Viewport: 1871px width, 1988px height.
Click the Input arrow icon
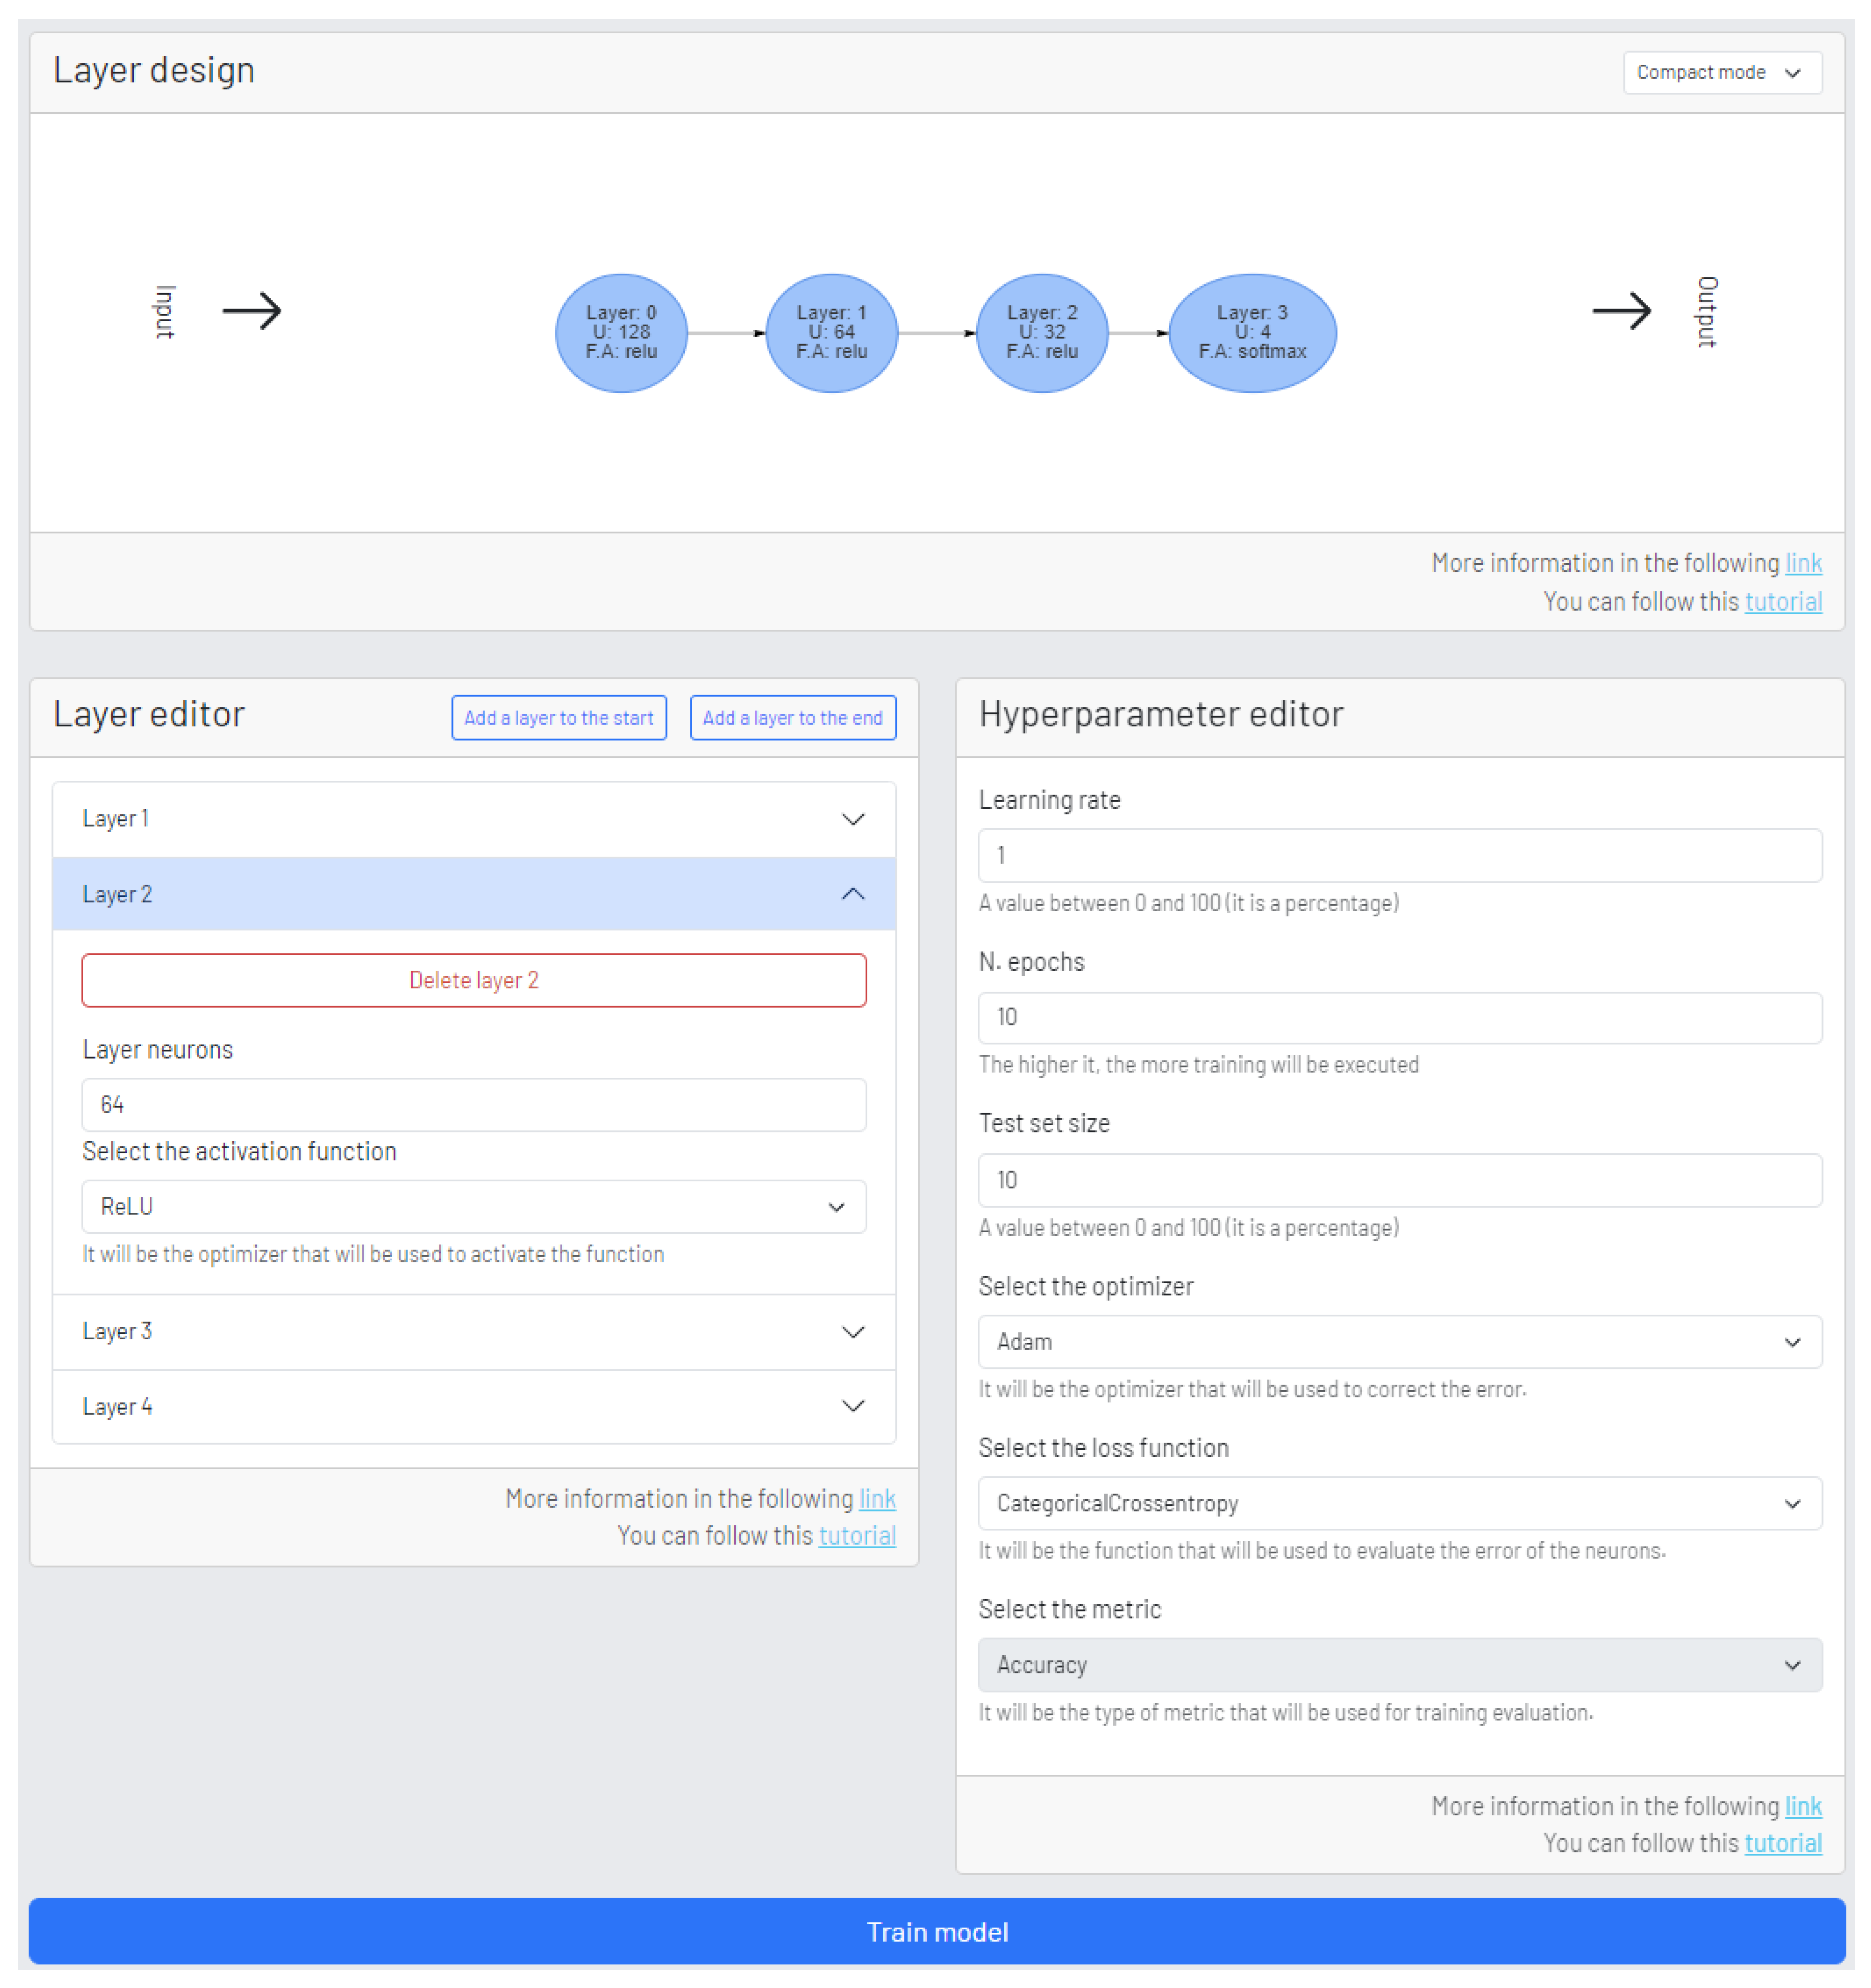(252, 311)
